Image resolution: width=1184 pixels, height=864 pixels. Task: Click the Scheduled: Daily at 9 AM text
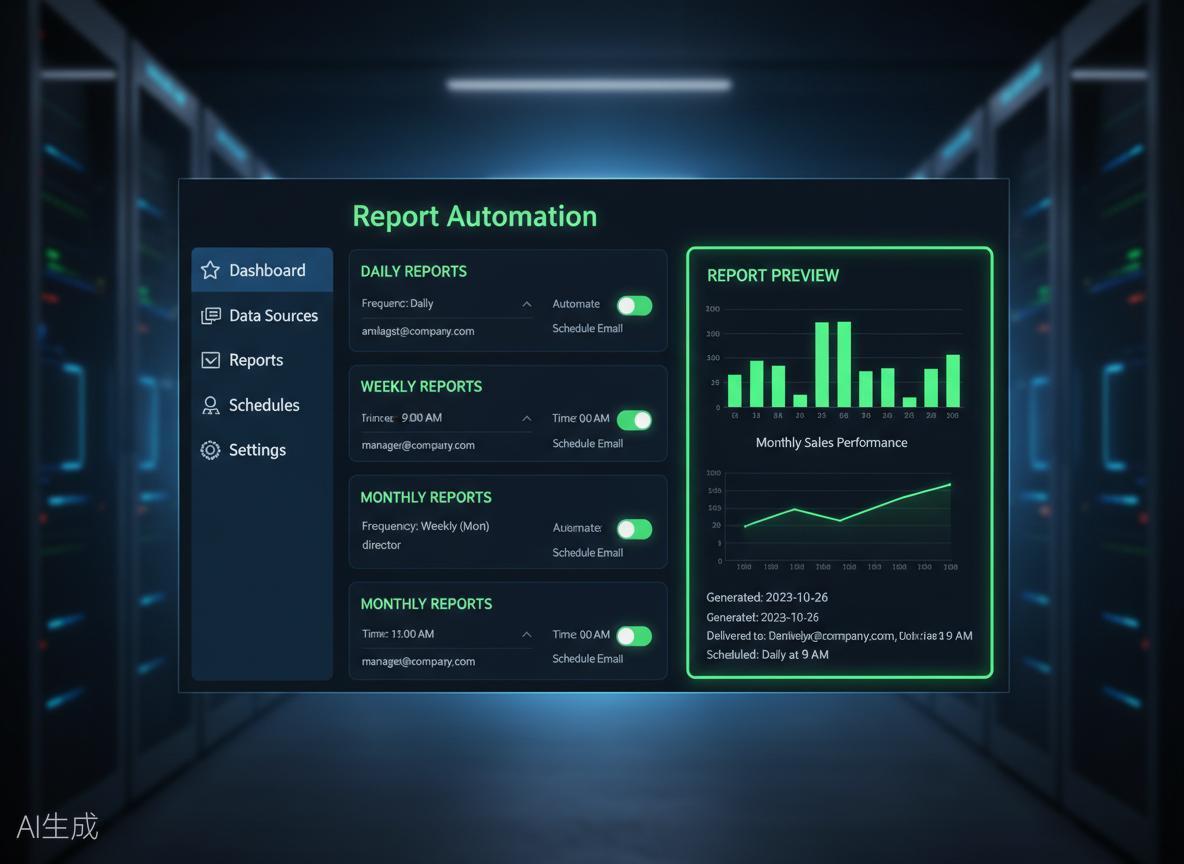767,655
